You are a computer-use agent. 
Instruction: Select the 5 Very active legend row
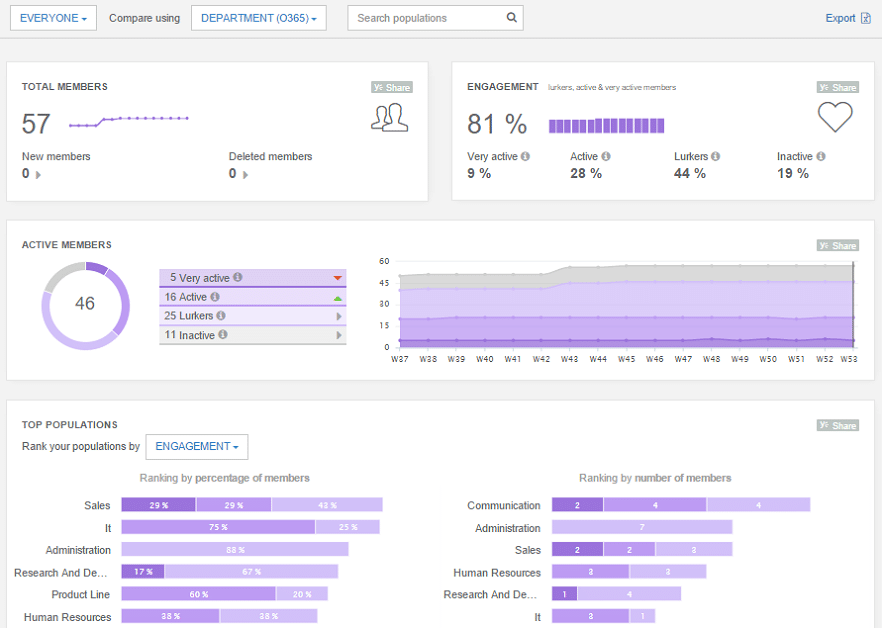[x=252, y=278]
